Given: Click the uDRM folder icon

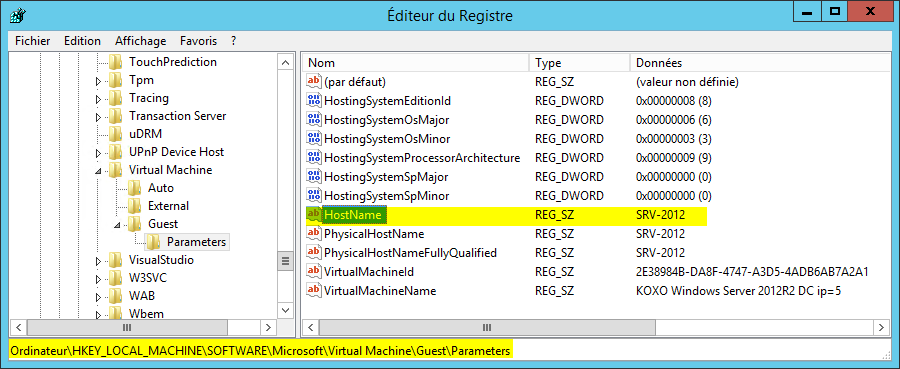Looking at the screenshot, I should pyautogui.click(x=116, y=134).
